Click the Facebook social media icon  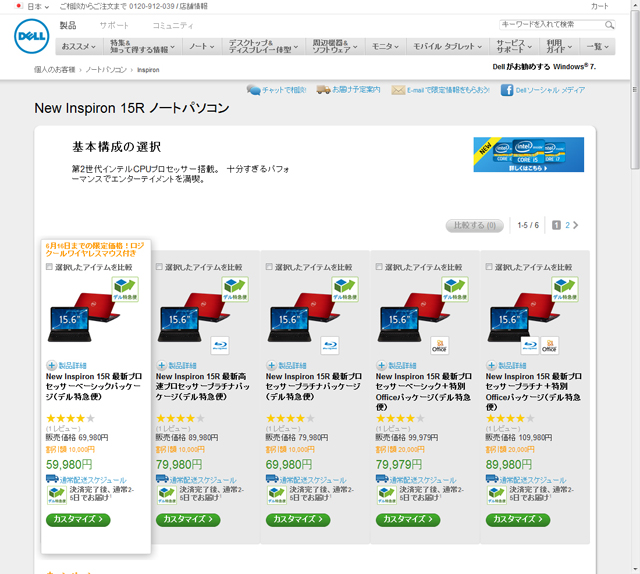click(x=507, y=90)
